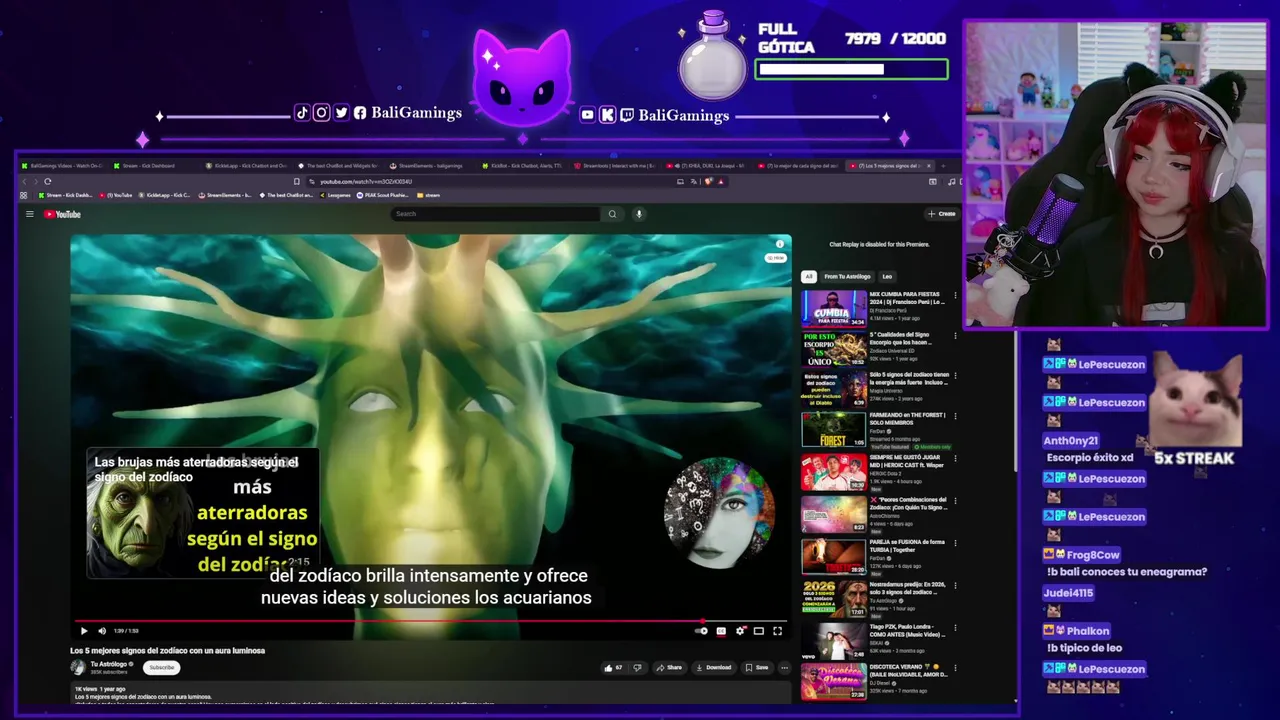Click the Download button below the video
The width and height of the screenshot is (1280, 720).
(x=714, y=667)
